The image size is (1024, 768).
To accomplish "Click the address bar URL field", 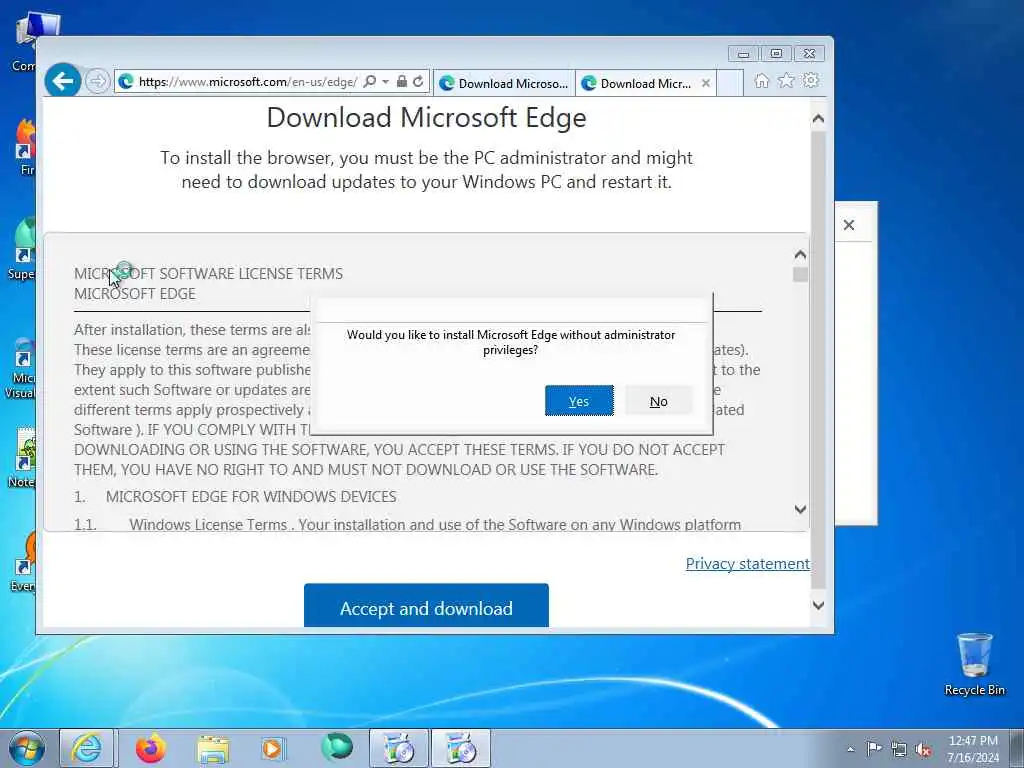I will [x=248, y=82].
